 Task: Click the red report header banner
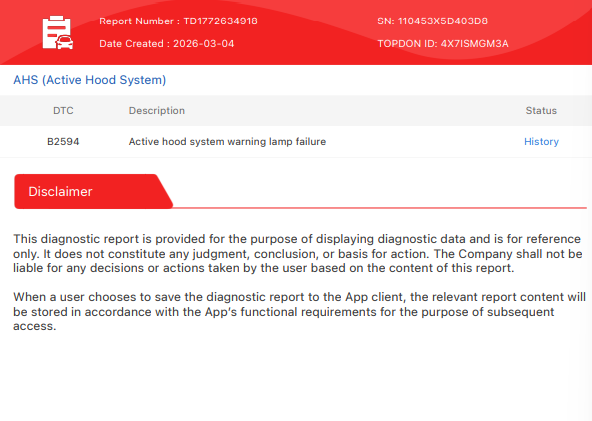[x=296, y=32]
